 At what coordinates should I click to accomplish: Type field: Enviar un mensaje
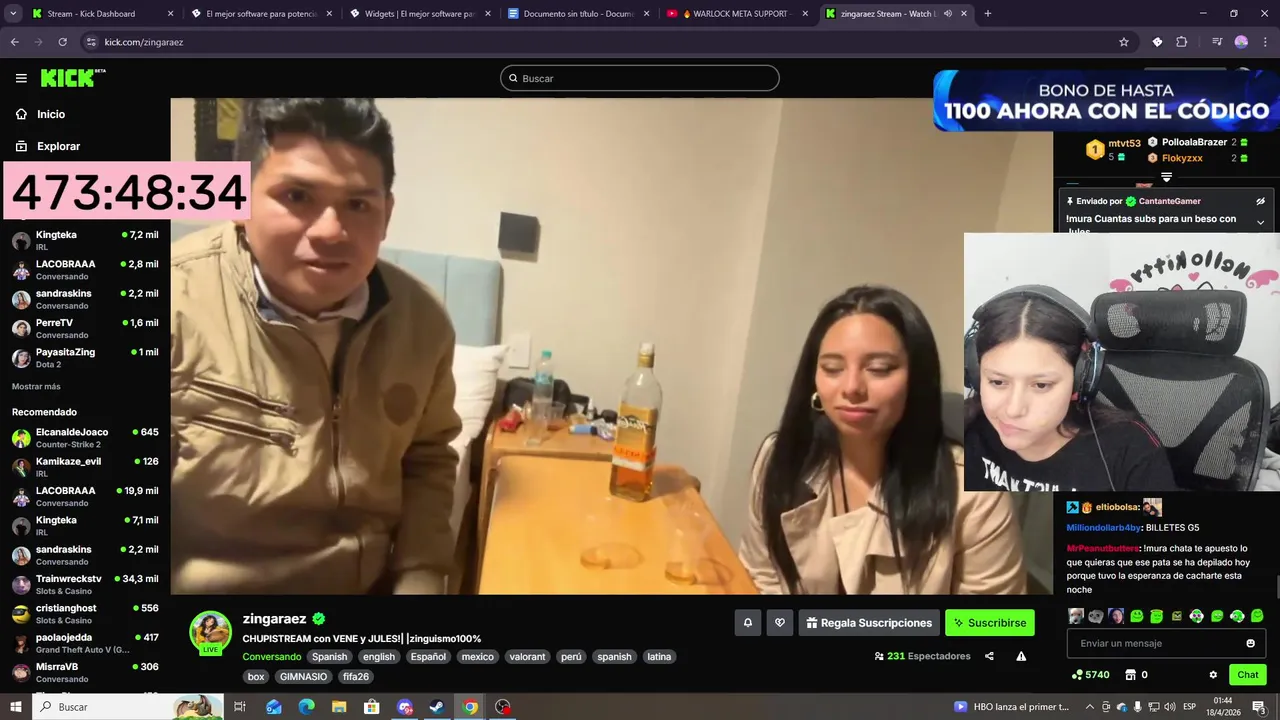pos(1155,643)
